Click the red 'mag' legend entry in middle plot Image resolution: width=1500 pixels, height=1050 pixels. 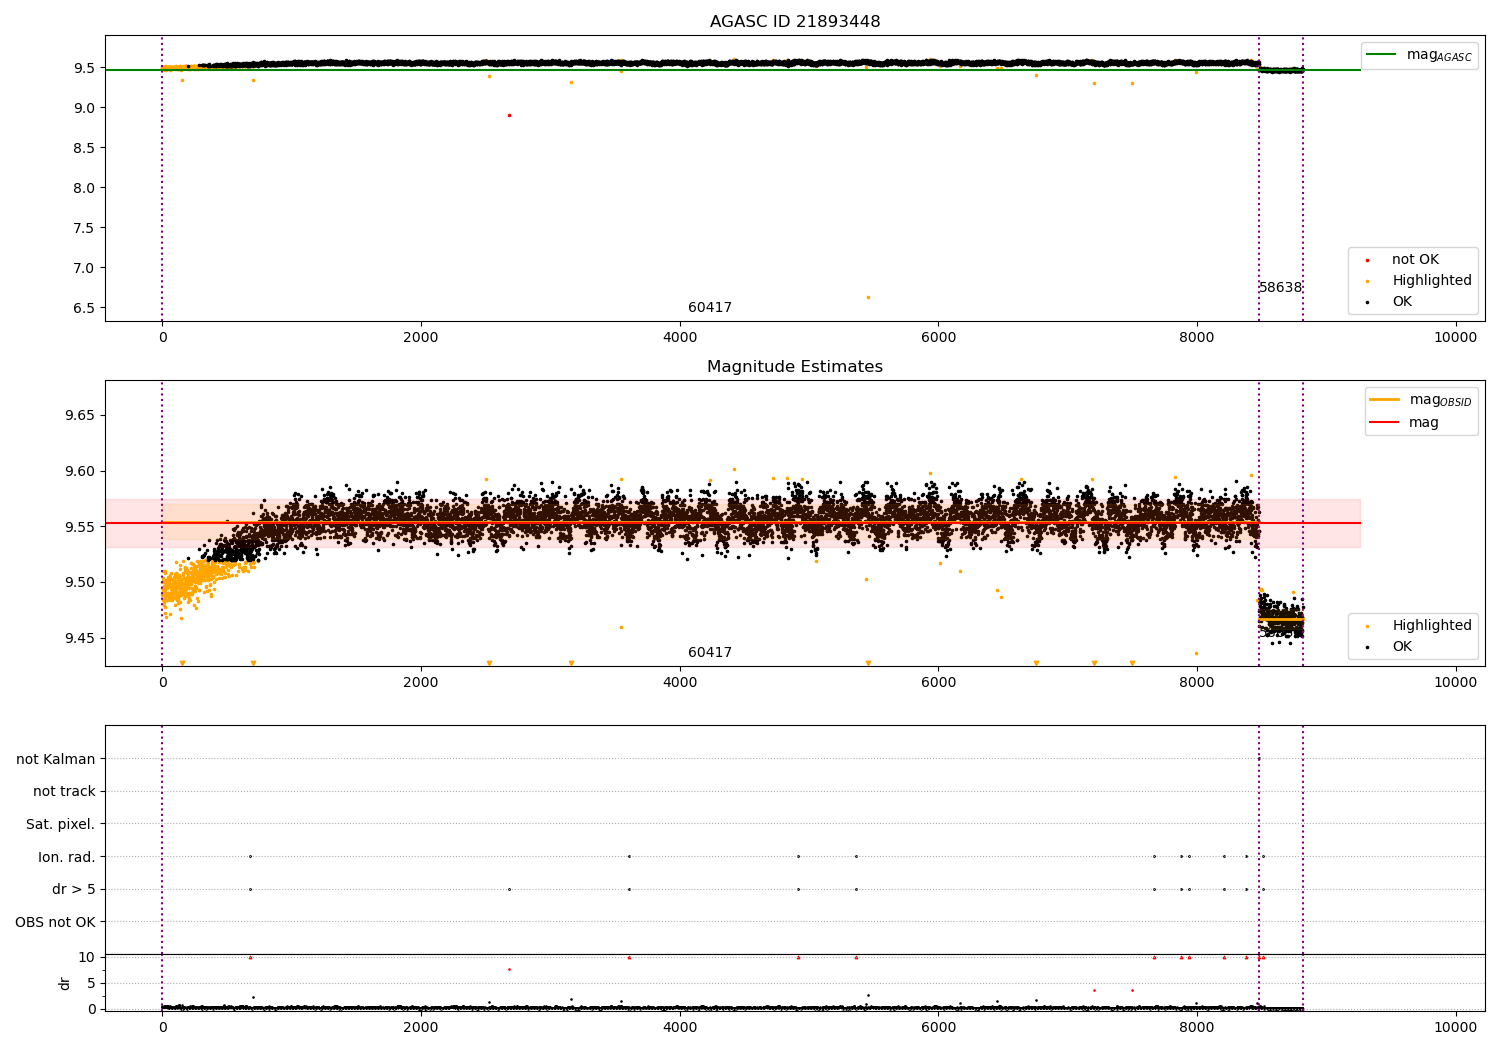(1424, 423)
